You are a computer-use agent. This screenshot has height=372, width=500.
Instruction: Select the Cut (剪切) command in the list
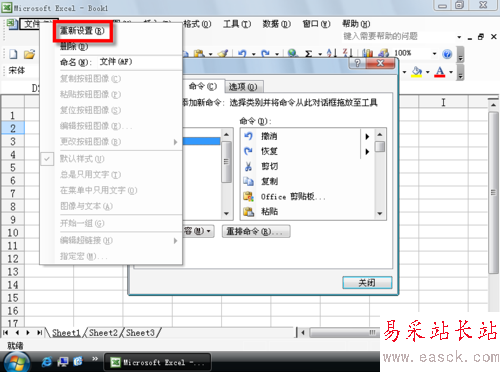pyautogui.click(x=269, y=166)
